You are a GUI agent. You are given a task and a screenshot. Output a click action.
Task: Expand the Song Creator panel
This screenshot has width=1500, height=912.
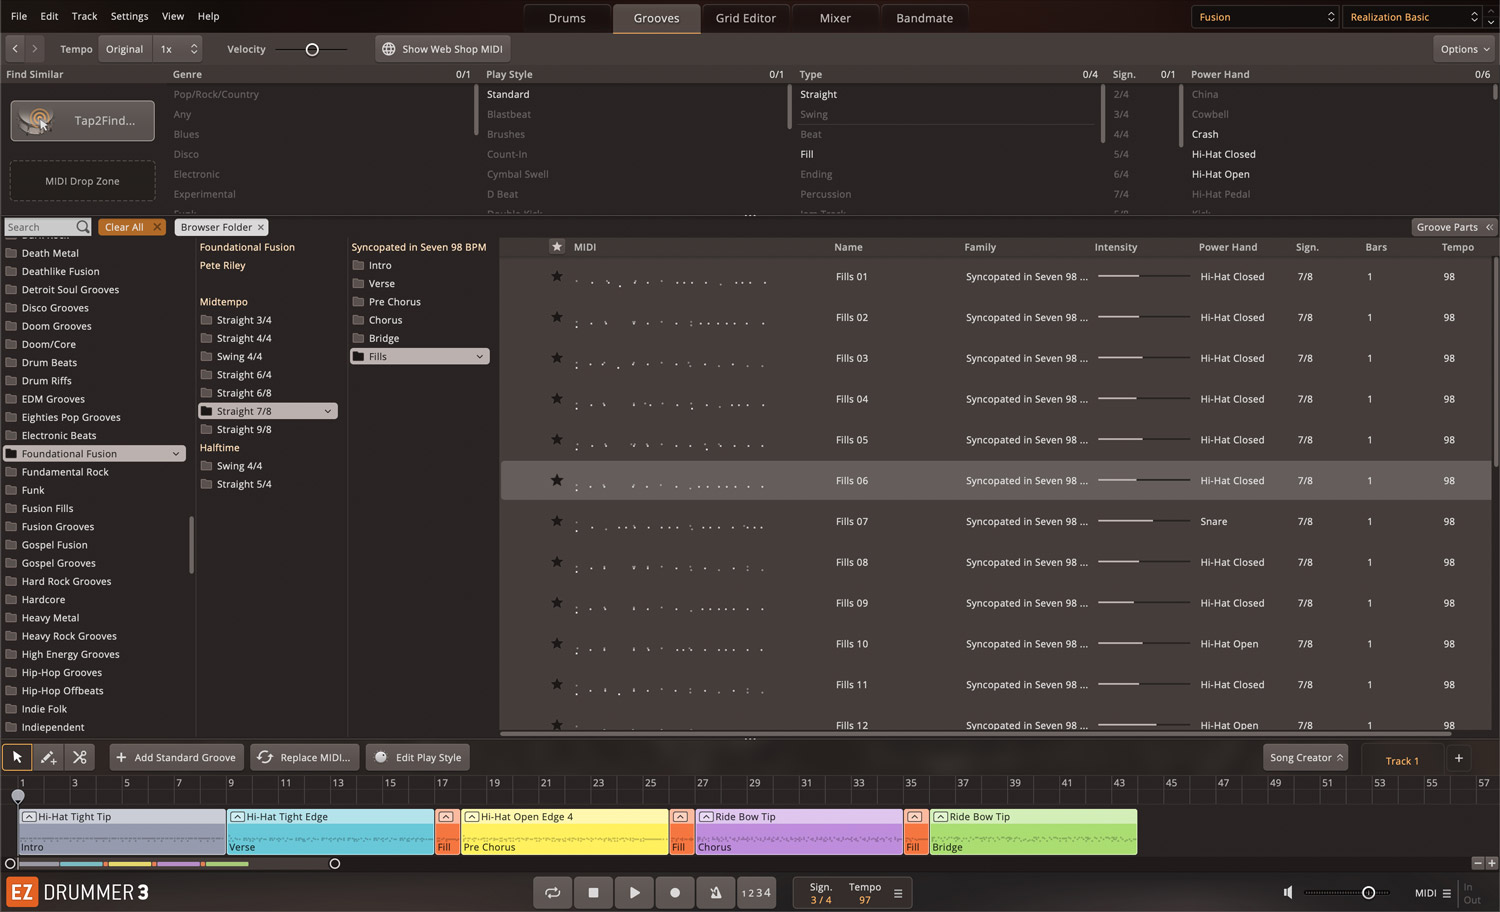tap(1305, 758)
